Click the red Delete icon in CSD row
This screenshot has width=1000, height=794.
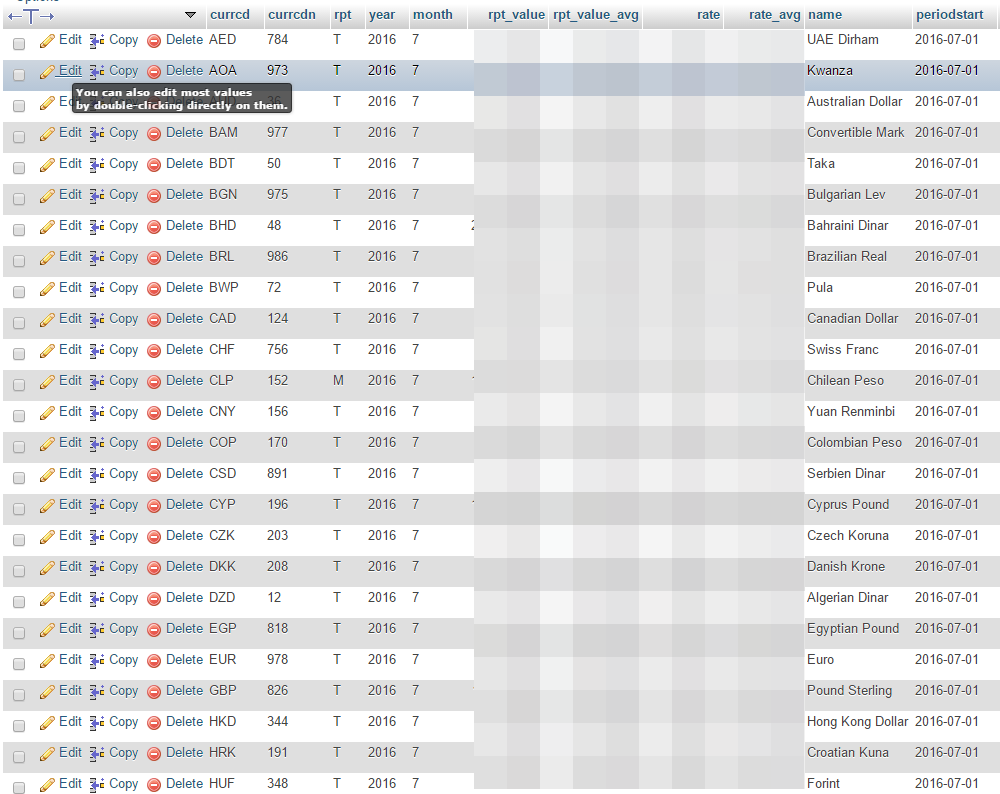coord(154,475)
